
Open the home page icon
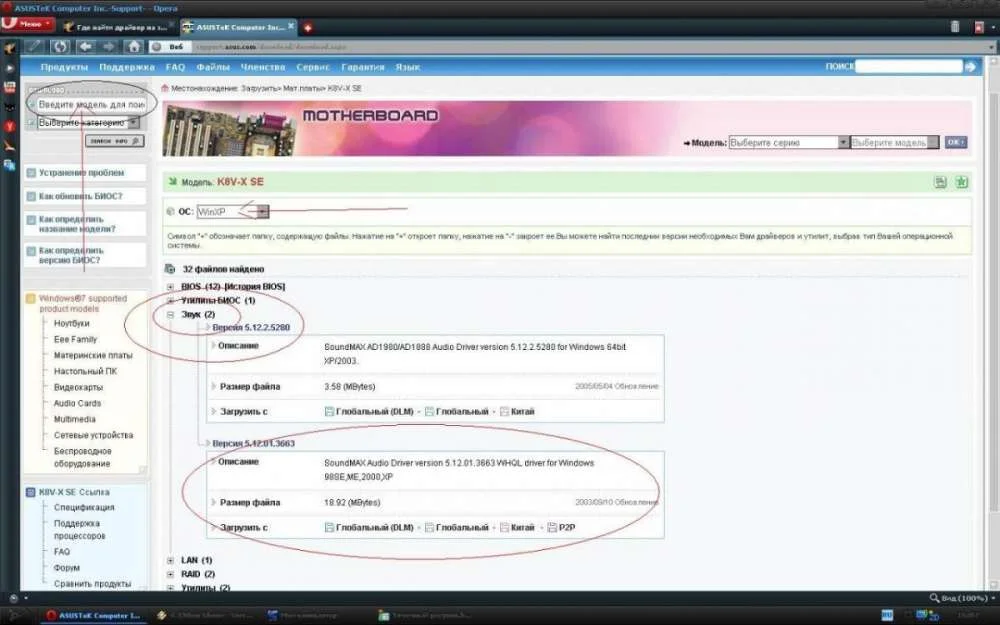pos(133,47)
